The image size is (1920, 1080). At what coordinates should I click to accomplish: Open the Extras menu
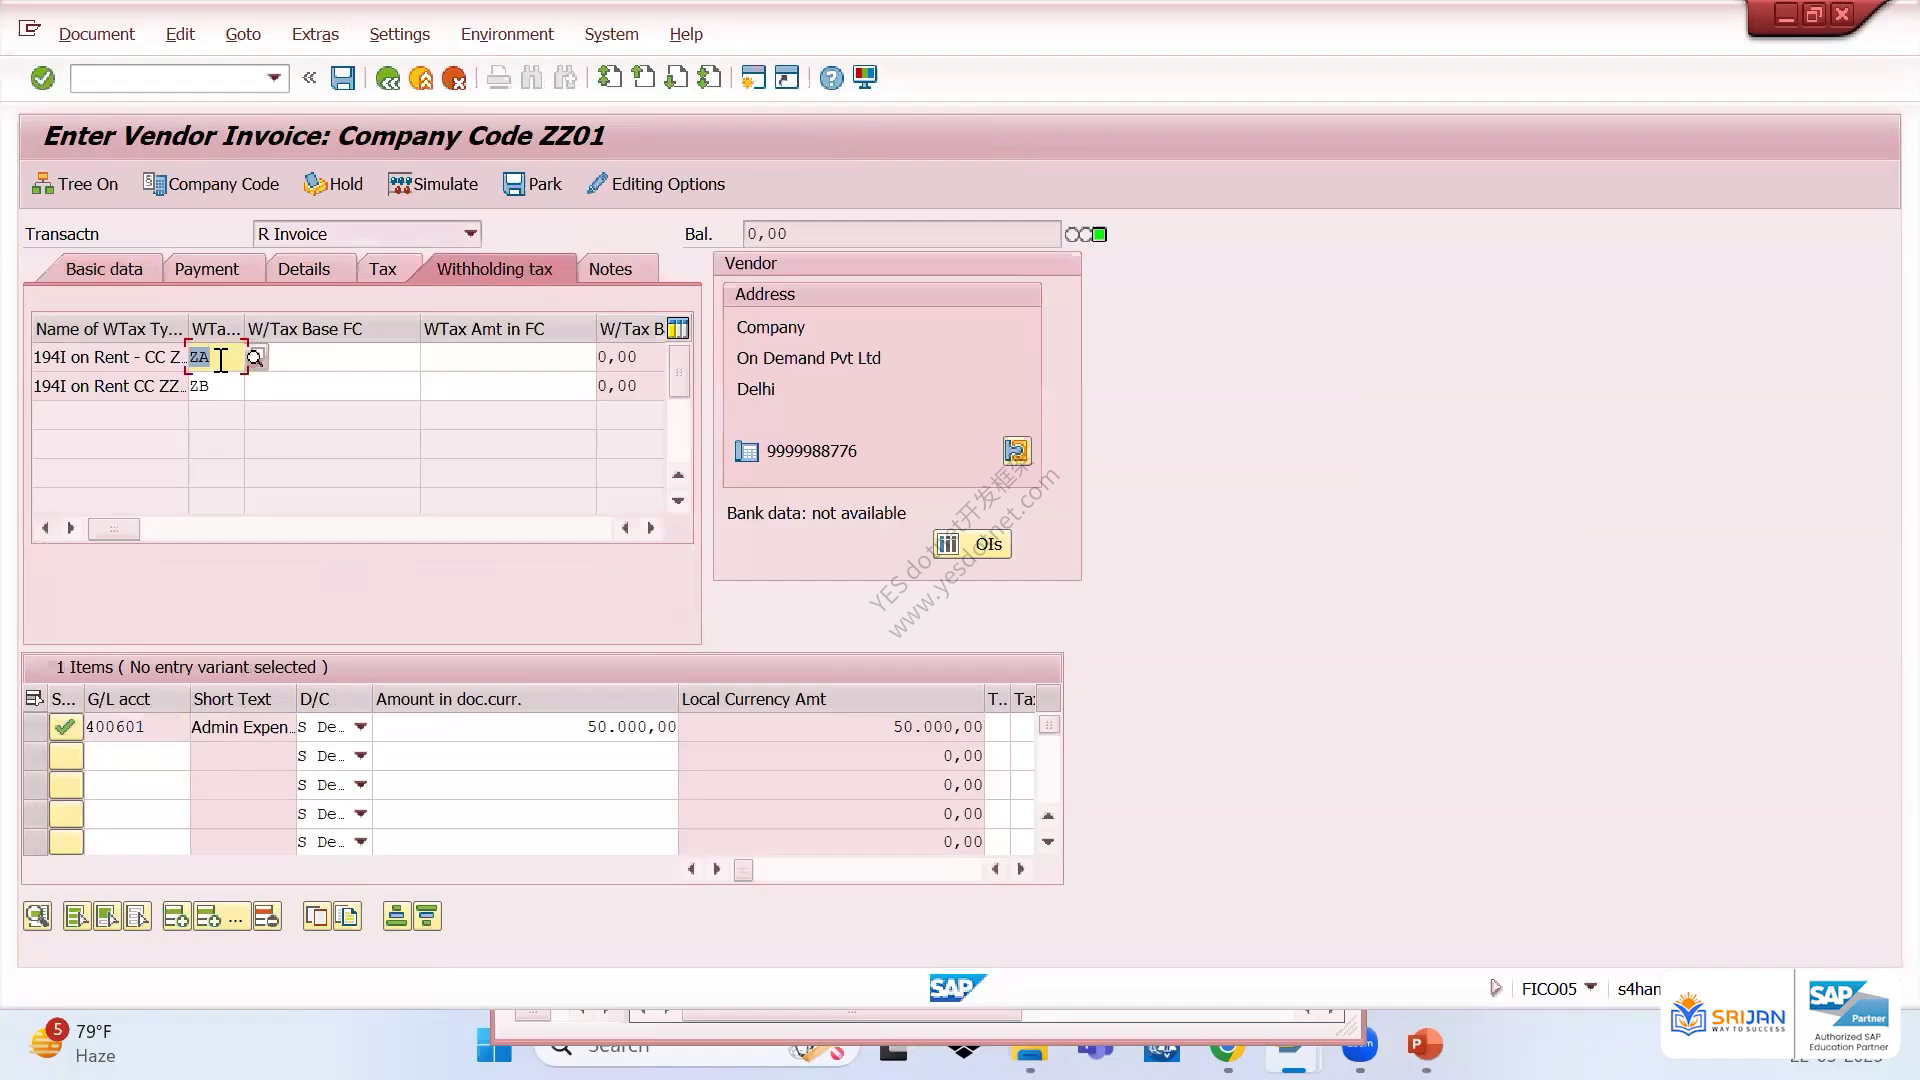point(315,34)
